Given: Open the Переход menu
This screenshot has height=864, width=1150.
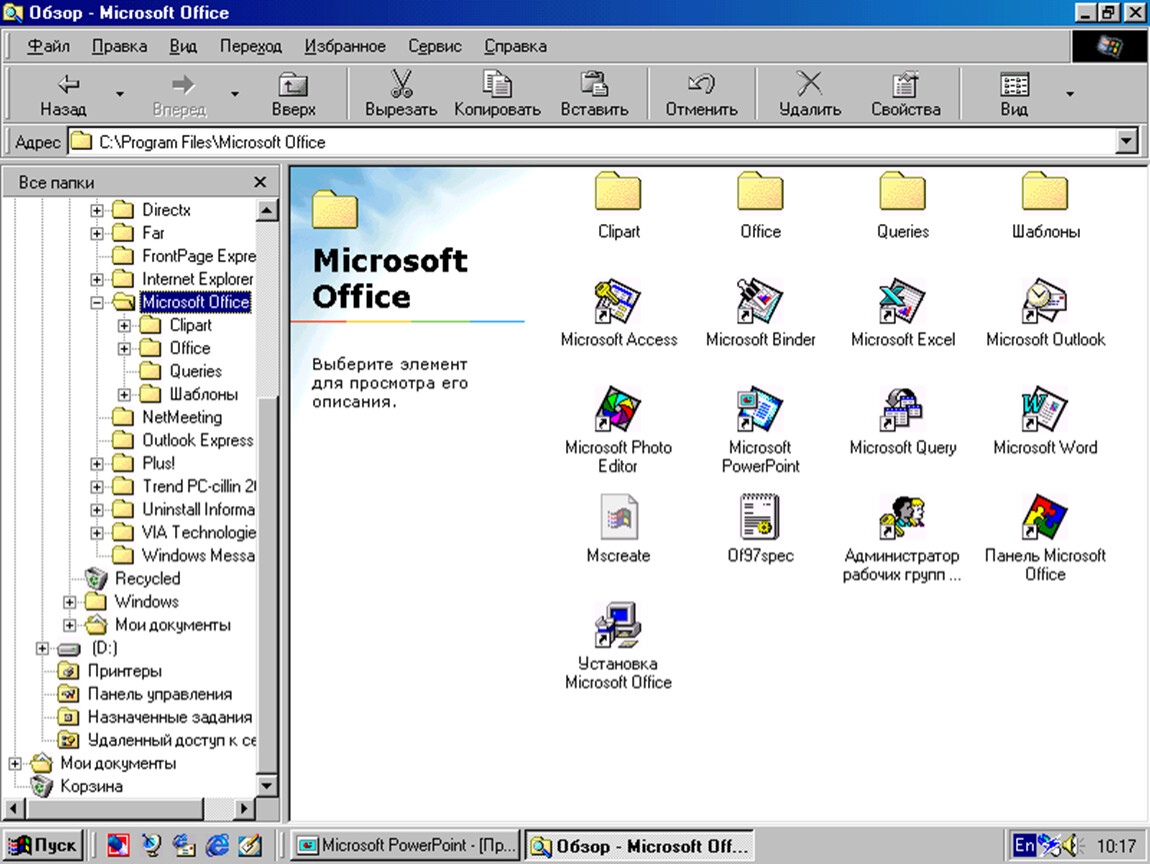Looking at the screenshot, I should pyautogui.click(x=251, y=46).
